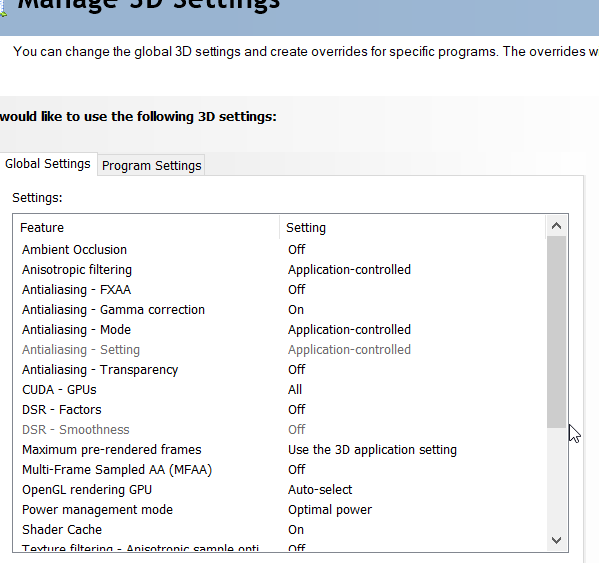599x563 pixels.
Task: Open the On value for Gamma correction
Action: click(296, 310)
